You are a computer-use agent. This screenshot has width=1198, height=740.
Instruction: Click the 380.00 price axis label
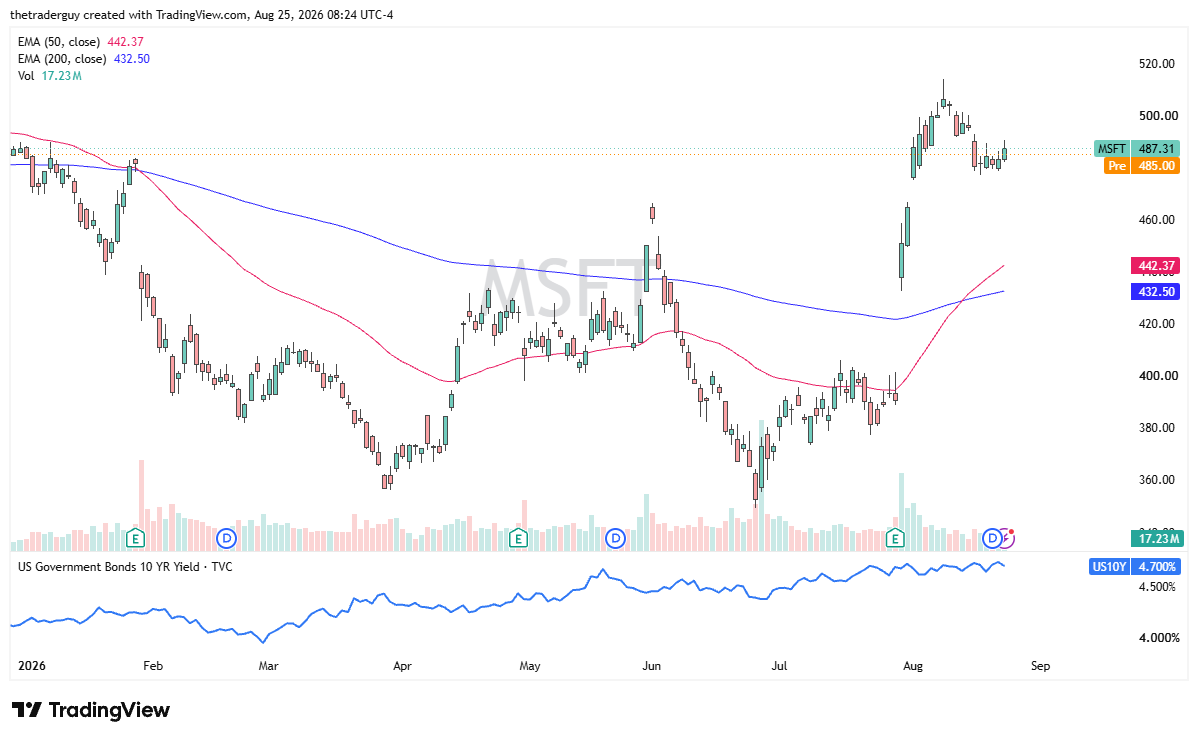(1157, 427)
